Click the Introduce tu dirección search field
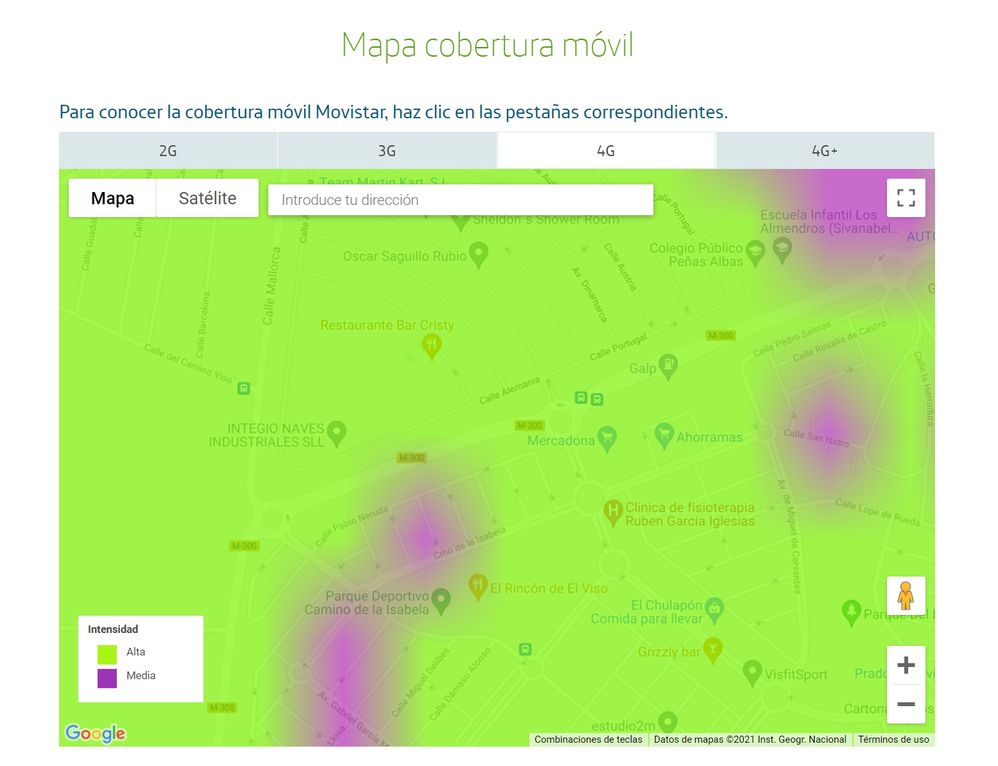This screenshot has height=766, width=998. tap(460, 199)
